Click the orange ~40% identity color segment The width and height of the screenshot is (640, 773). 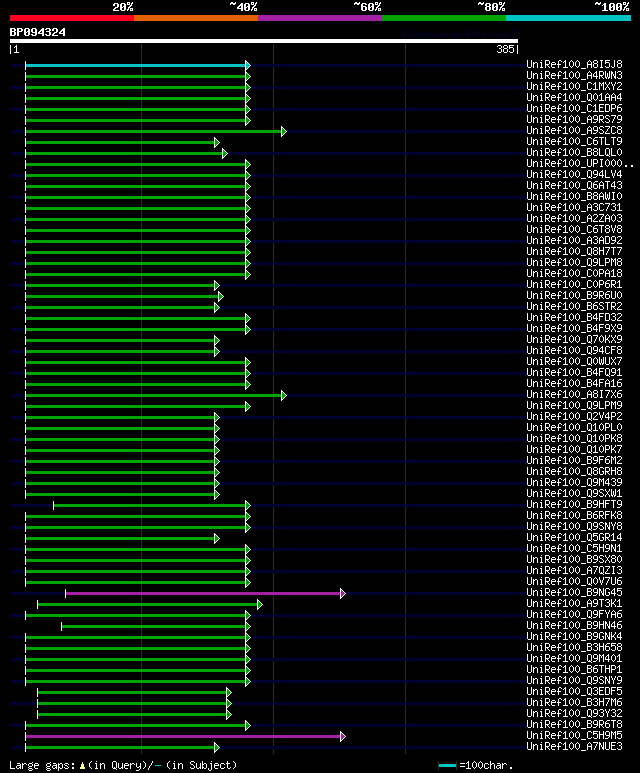click(196, 18)
